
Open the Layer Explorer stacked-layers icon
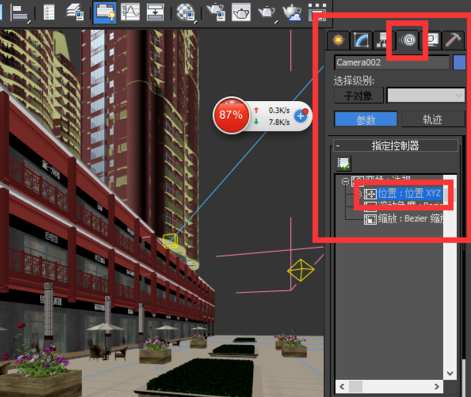point(75,12)
